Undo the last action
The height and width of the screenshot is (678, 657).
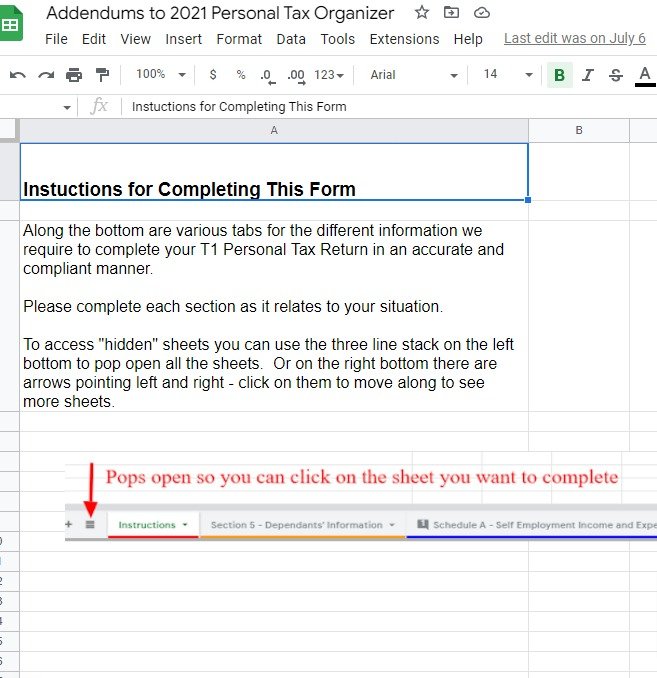coord(18,75)
